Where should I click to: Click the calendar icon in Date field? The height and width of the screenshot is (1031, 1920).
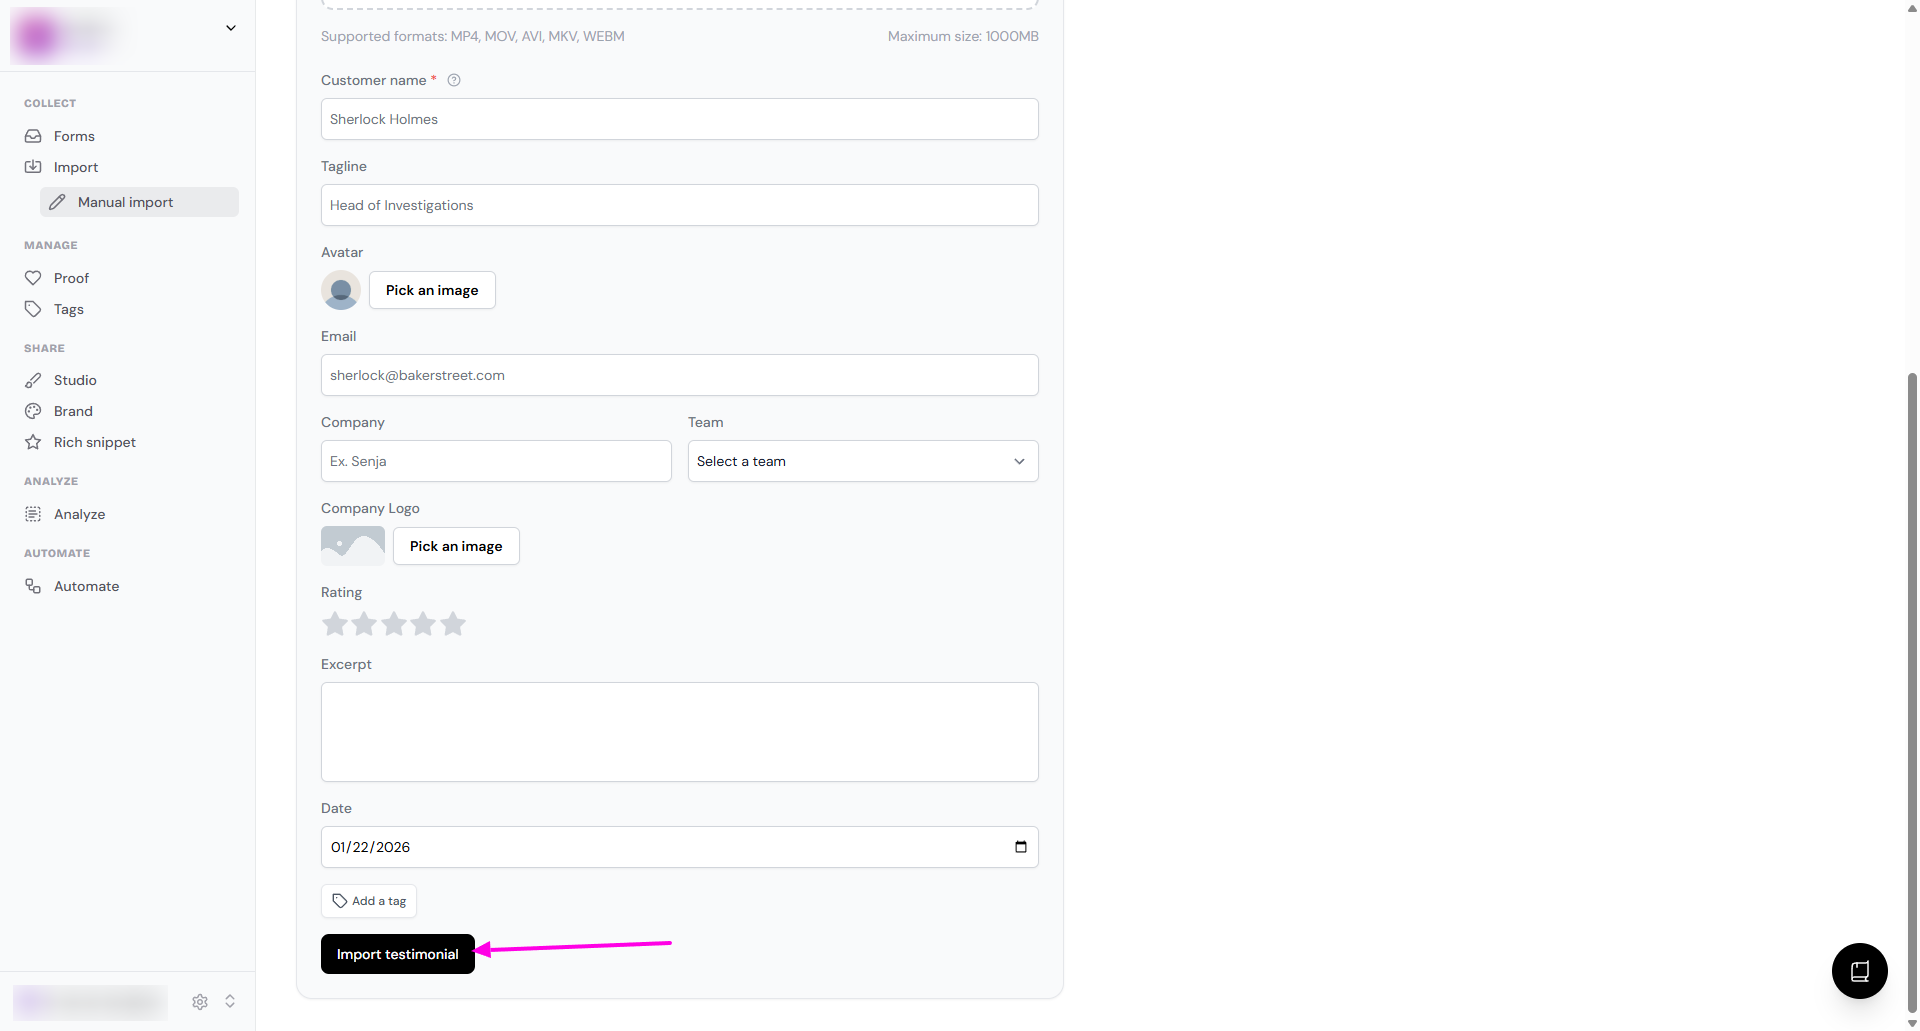click(x=1020, y=847)
